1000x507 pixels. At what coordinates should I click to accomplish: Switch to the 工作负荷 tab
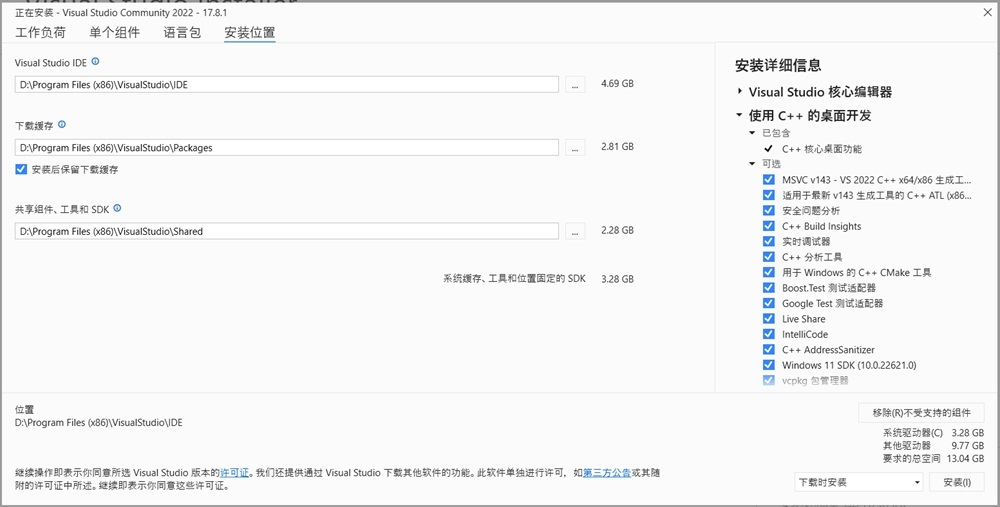point(40,33)
